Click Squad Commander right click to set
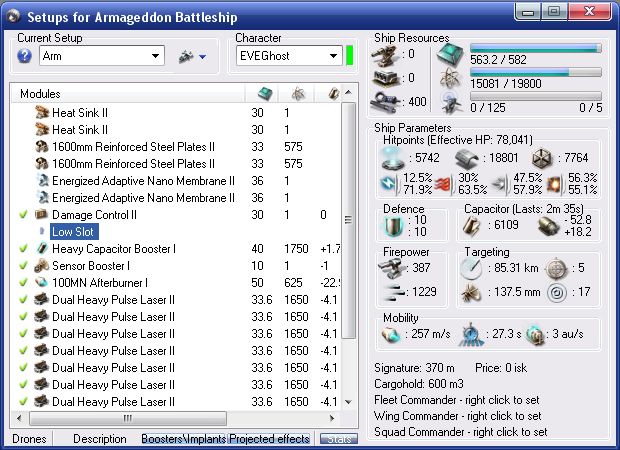This screenshot has width=620, height=450. [461, 432]
